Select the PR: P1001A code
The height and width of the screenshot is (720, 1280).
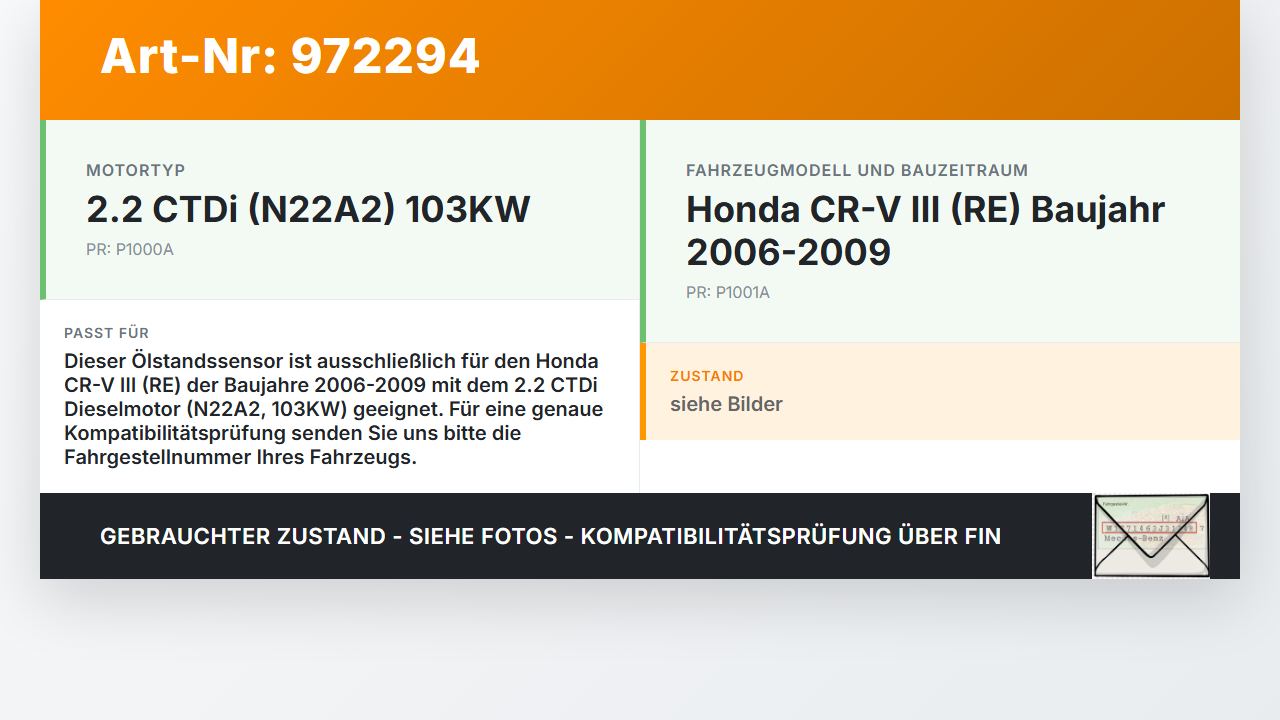pyautogui.click(x=727, y=292)
